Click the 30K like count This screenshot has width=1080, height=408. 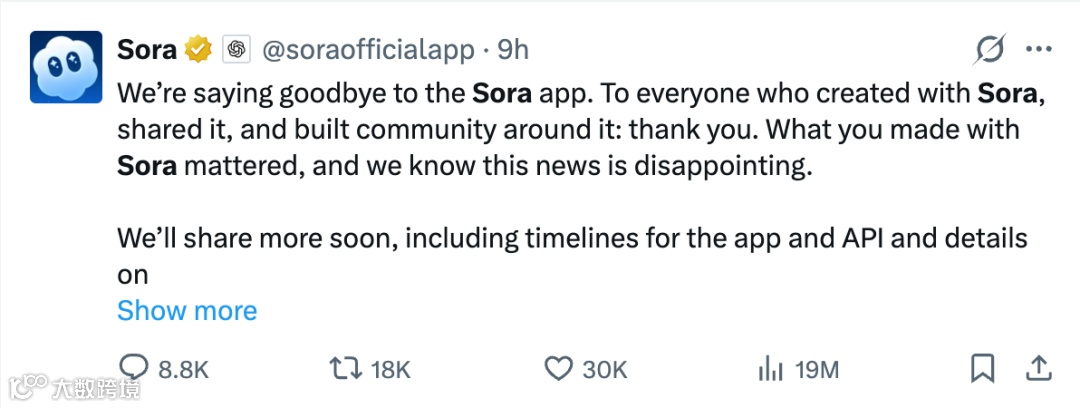604,370
